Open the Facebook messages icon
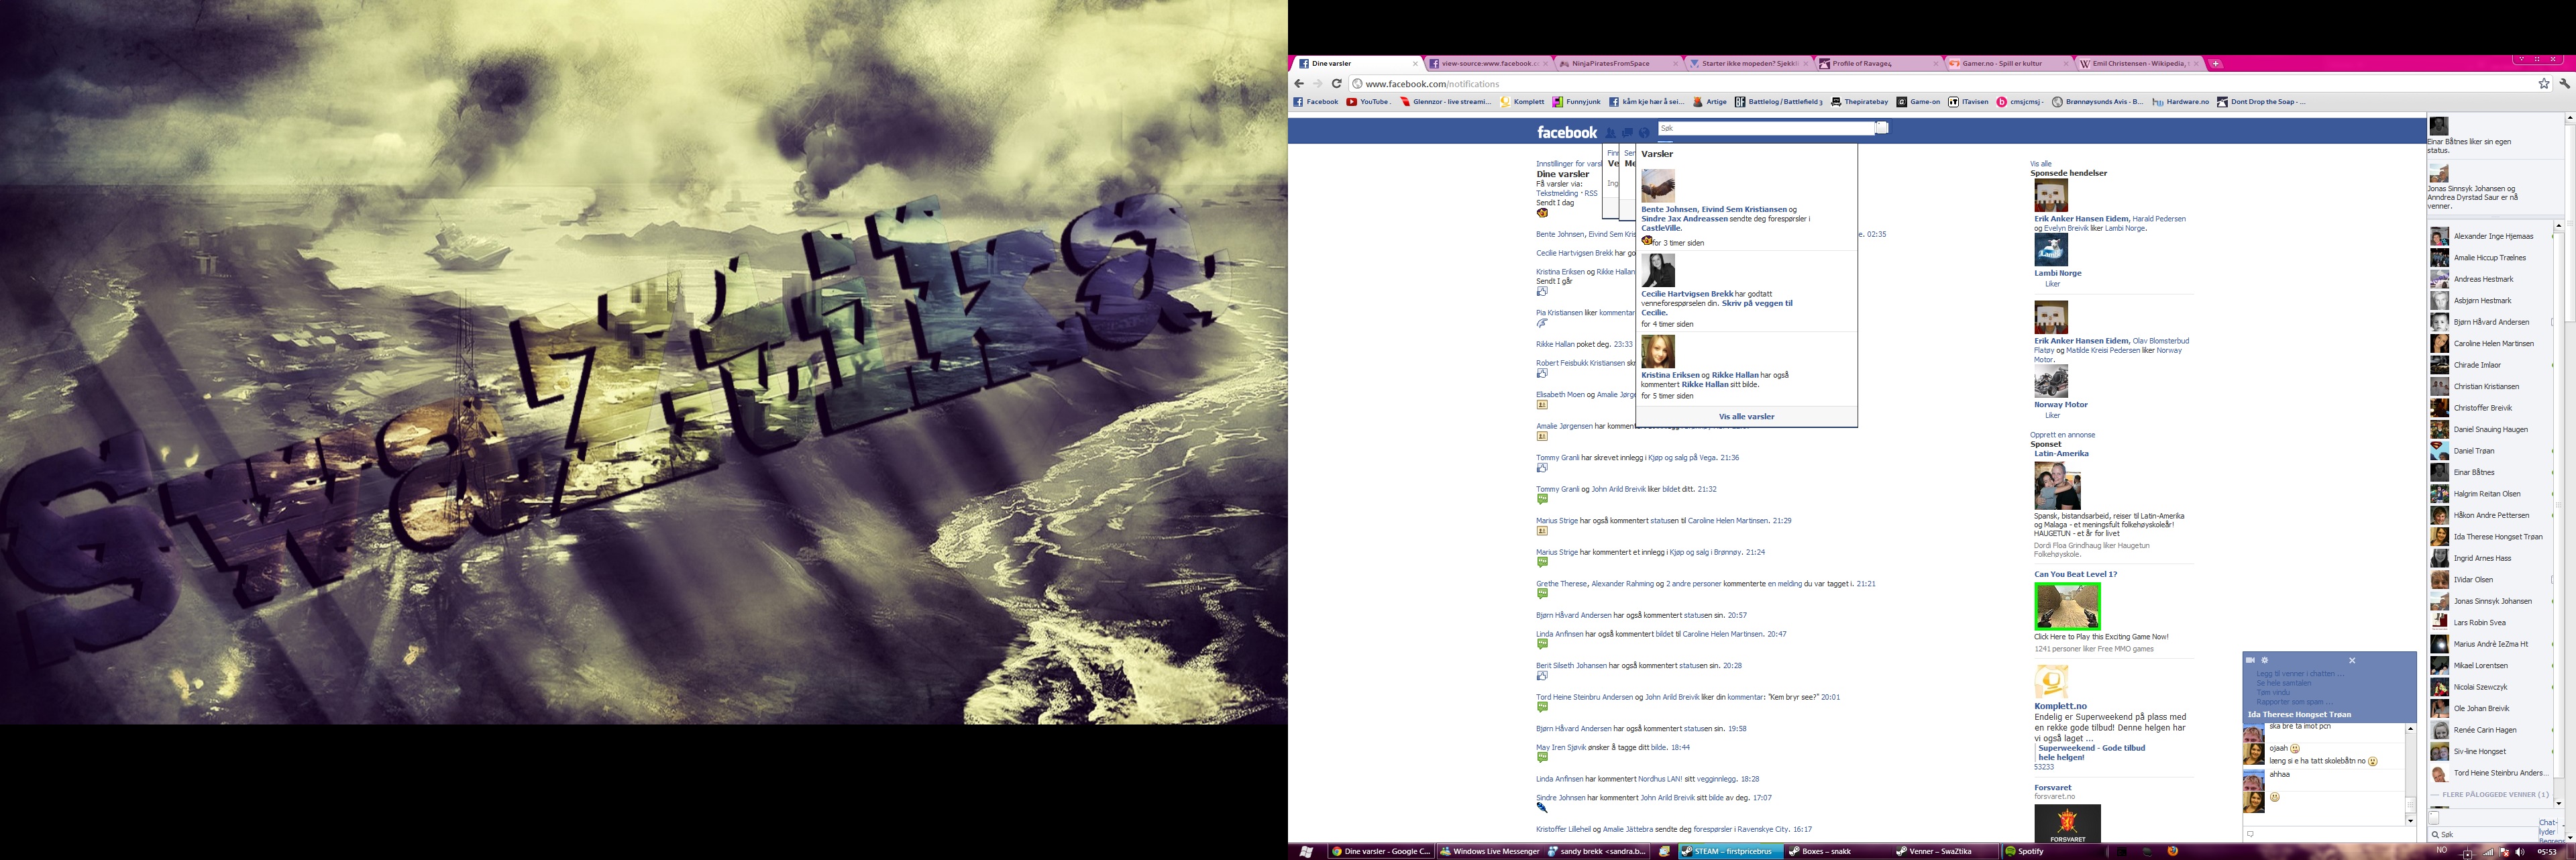Screen dimensions: 2576x860 [x=1627, y=133]
